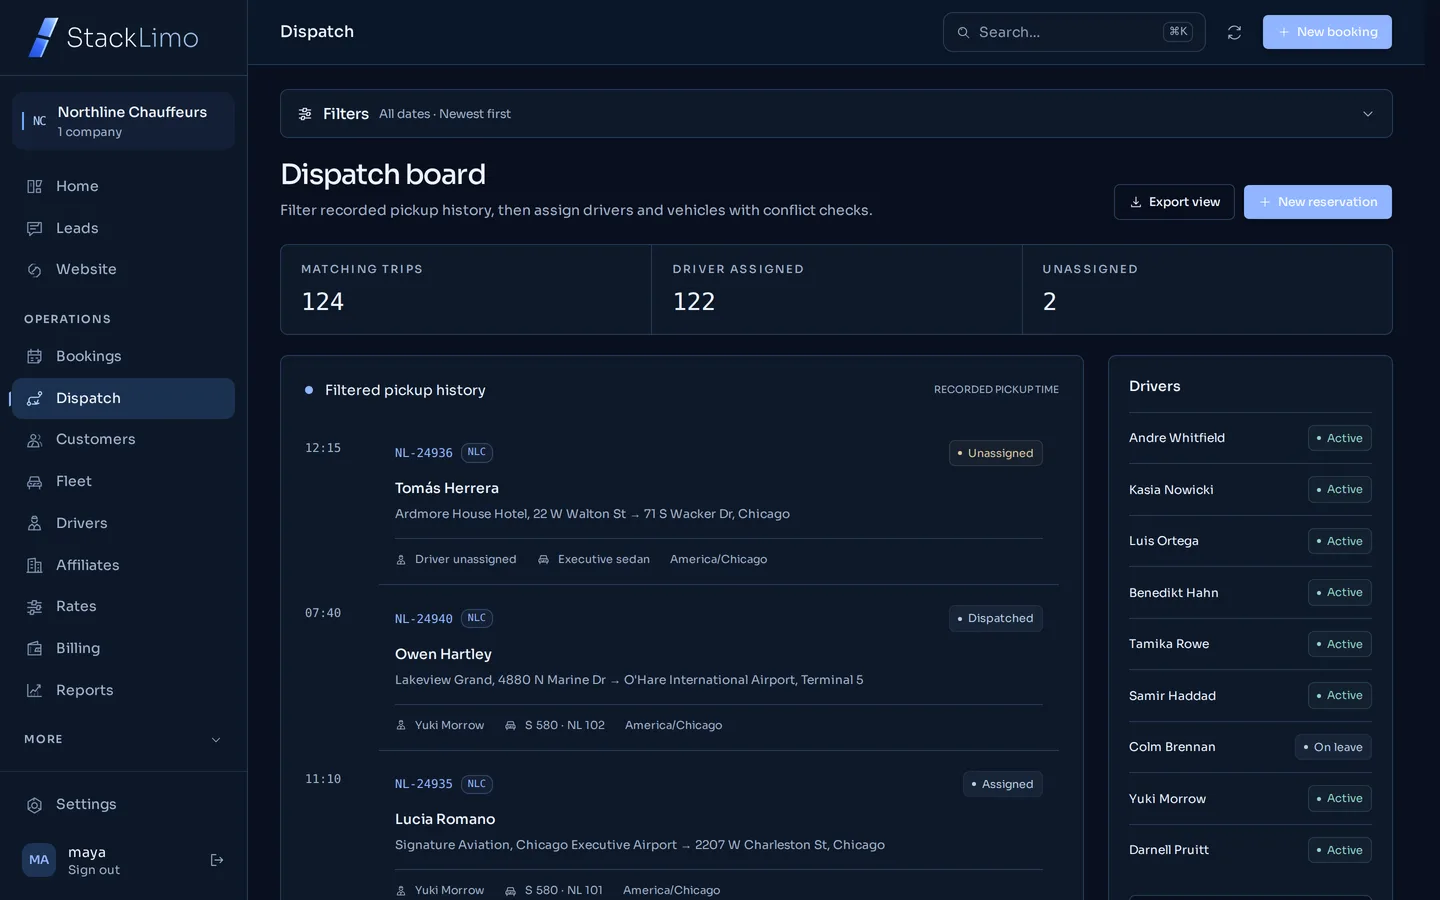1440x900 pixels.
Task: Click the Fleet car icon
Action: [x=35, y=481]
